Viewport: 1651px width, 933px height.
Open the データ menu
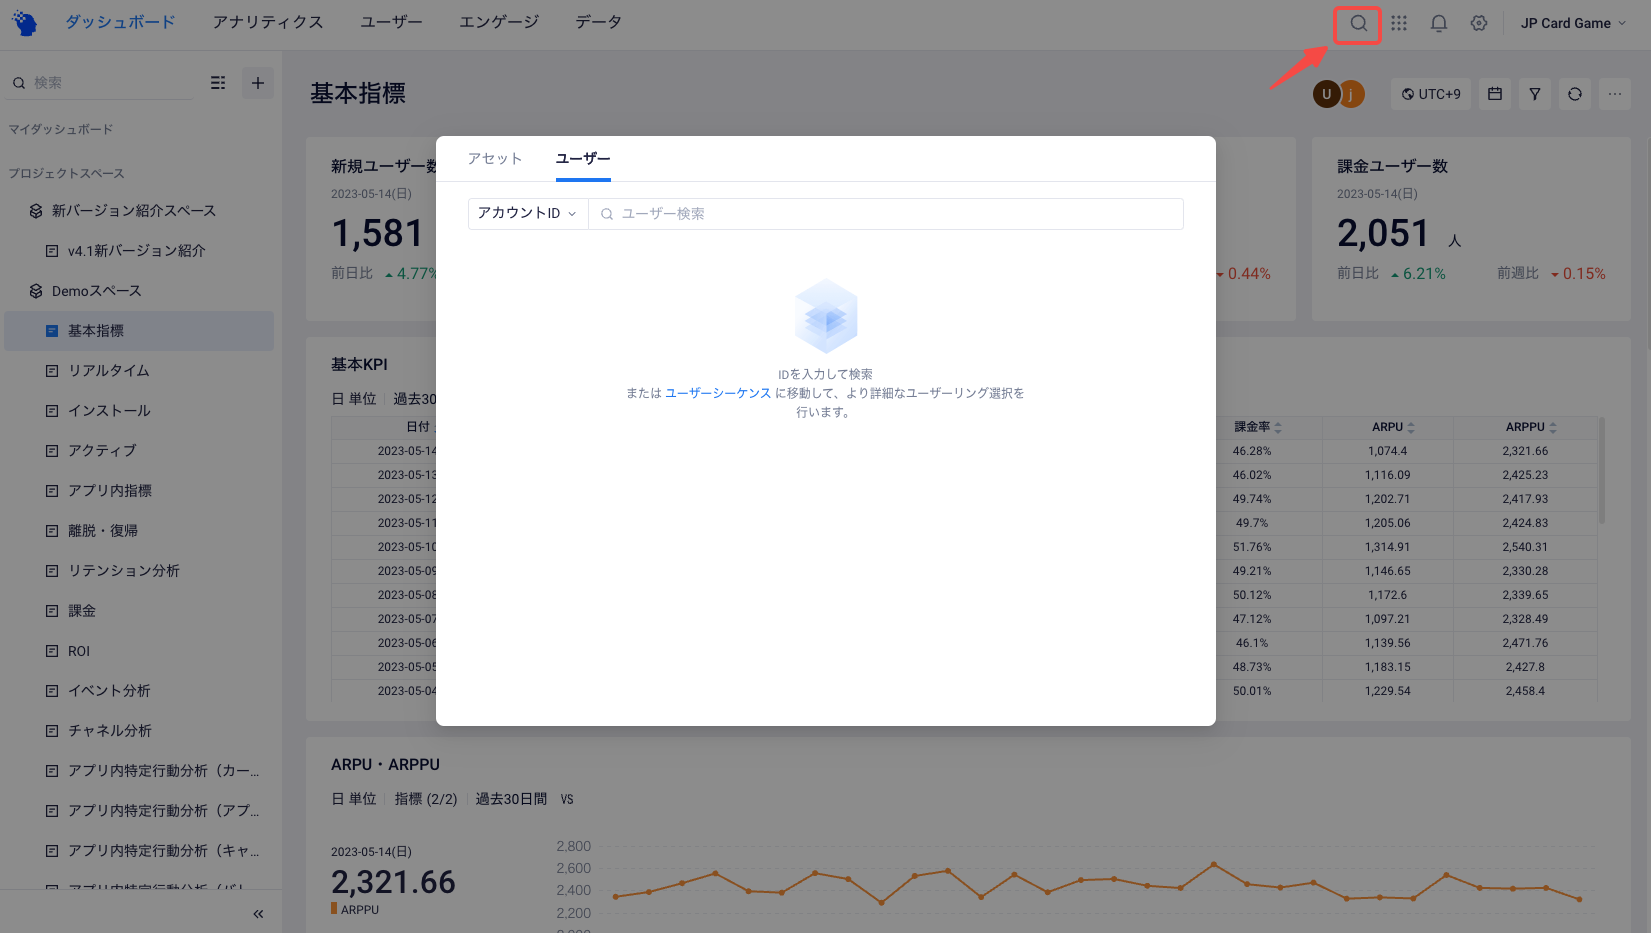(598, 22)
